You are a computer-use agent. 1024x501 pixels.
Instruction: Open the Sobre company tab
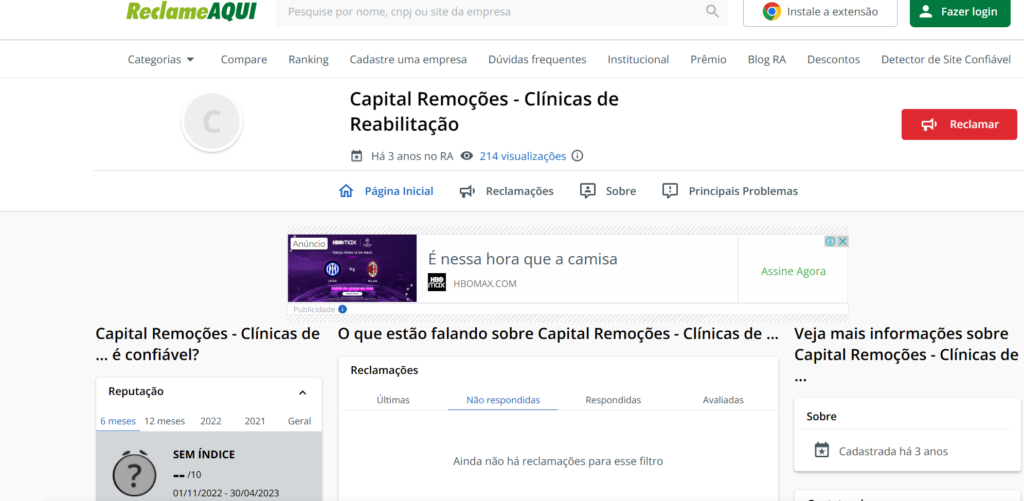[608, 191]
